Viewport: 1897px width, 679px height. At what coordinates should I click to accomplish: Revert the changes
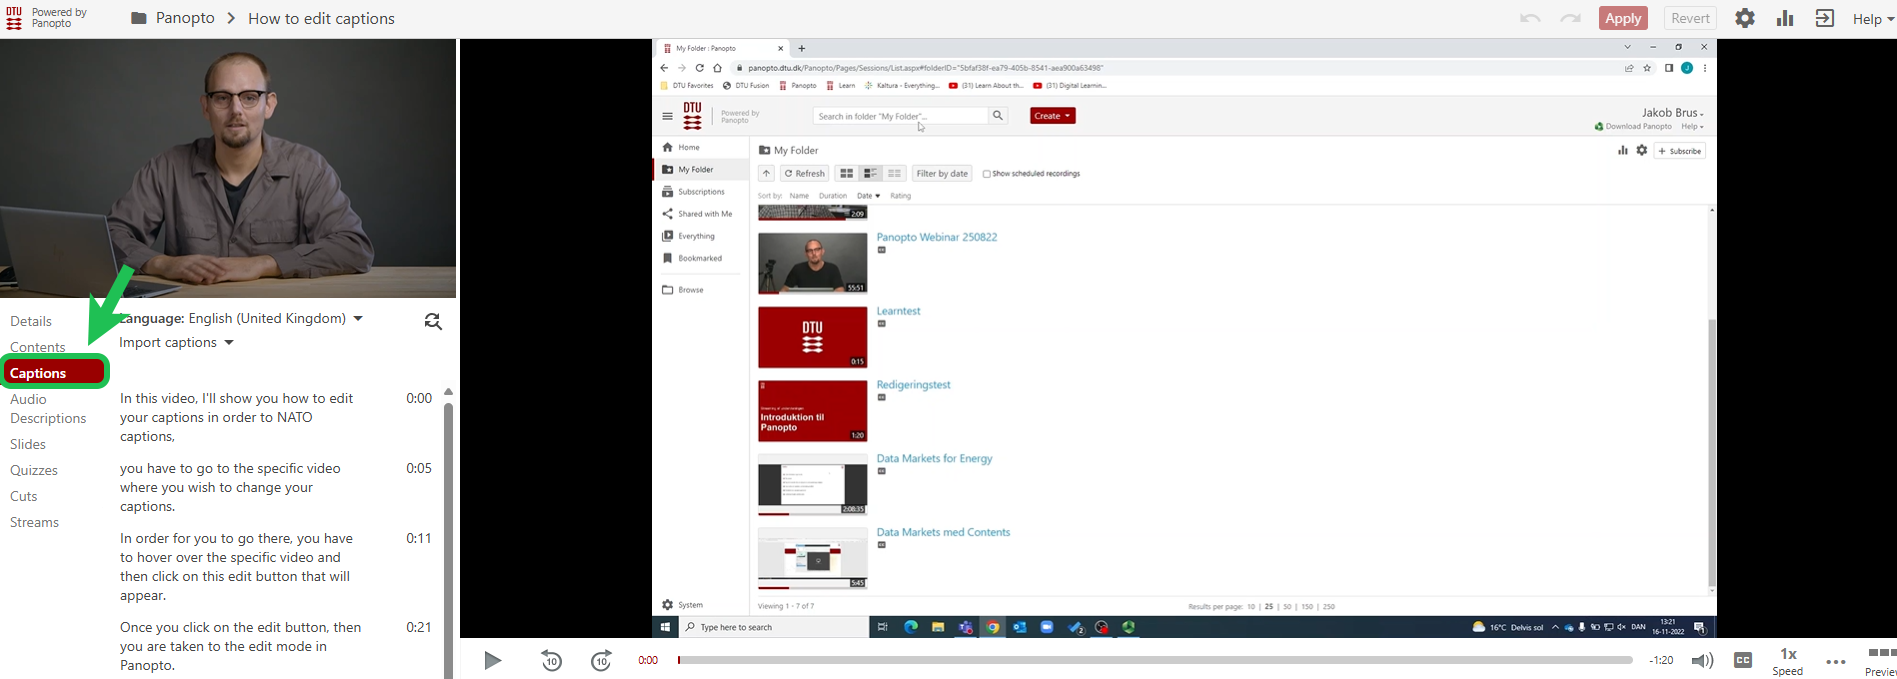[x=1690, y=18]
